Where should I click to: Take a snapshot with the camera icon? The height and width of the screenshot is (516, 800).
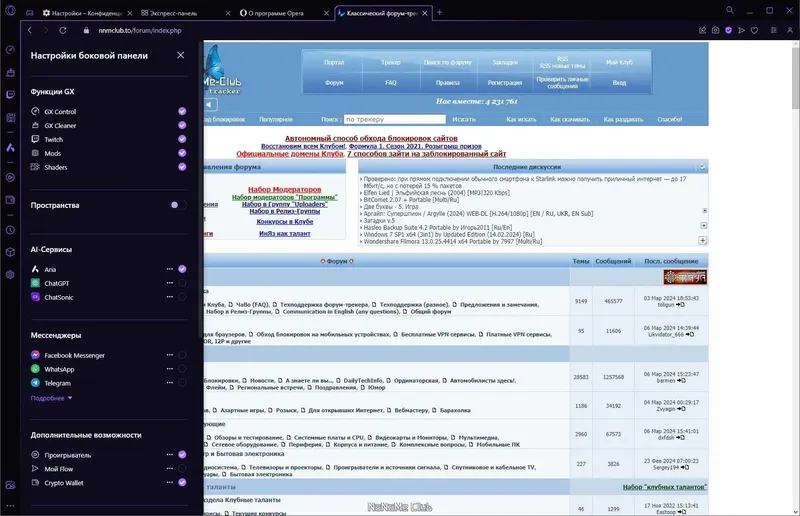716,31
